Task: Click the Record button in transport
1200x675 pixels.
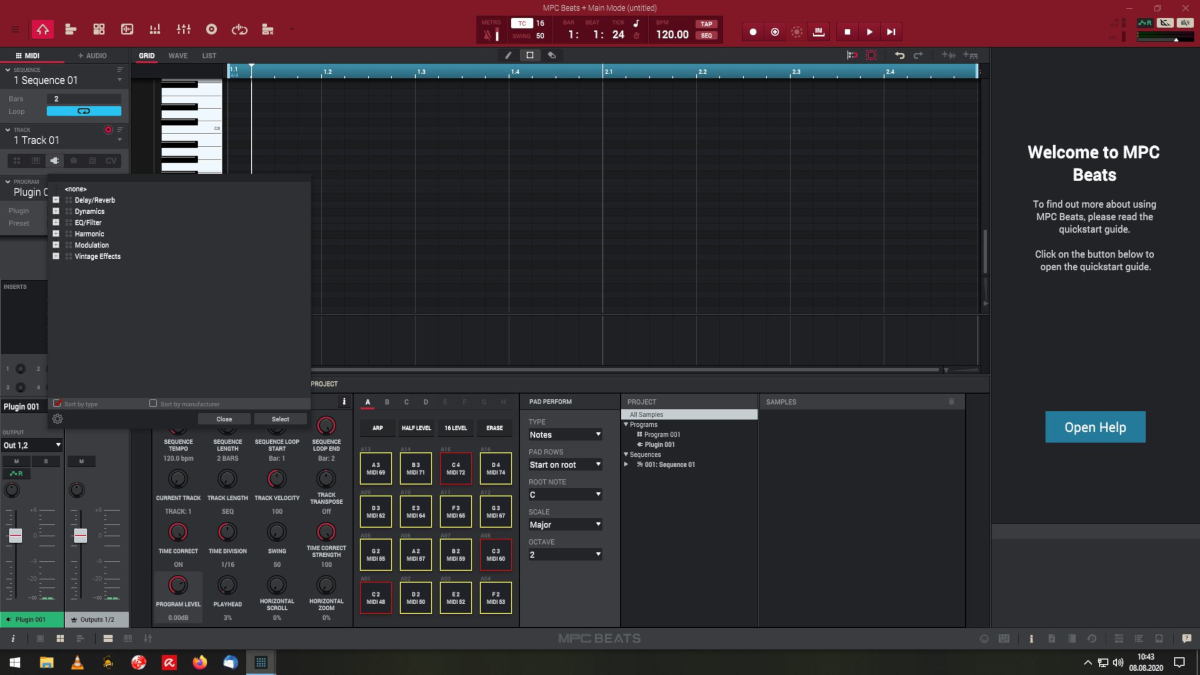Action: [x=753, y=32]
